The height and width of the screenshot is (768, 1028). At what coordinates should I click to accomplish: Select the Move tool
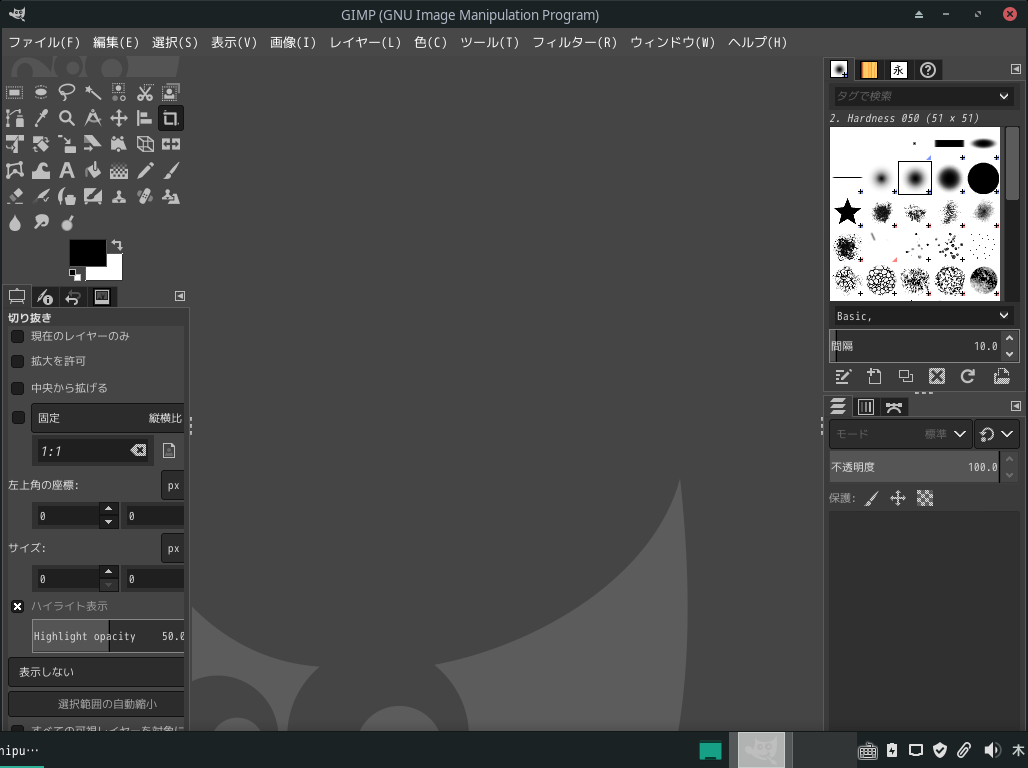119,118
